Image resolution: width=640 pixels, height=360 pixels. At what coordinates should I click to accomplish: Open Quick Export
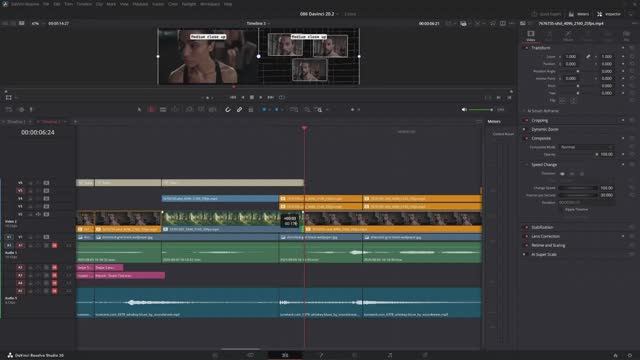(546, 14)
